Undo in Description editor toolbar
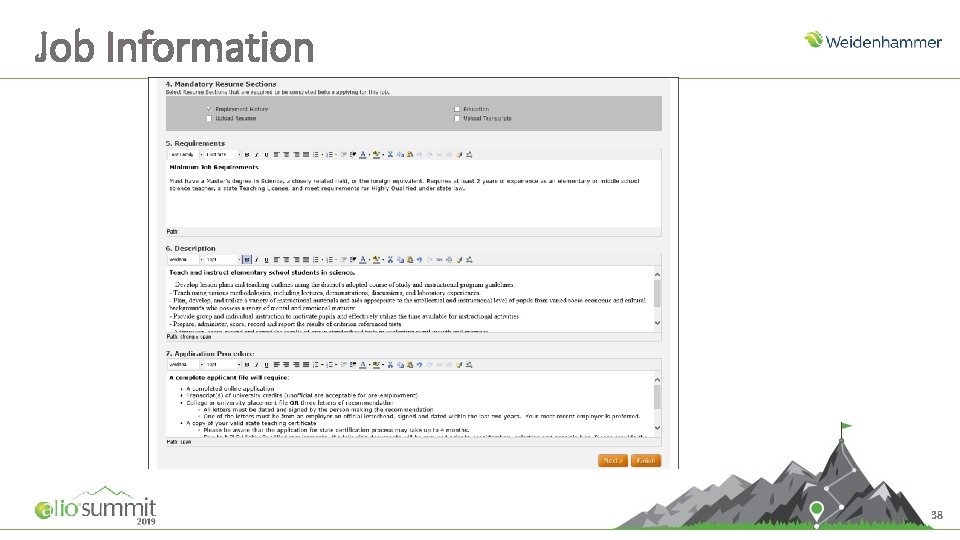The image size is (960, 540). point(419,260)
